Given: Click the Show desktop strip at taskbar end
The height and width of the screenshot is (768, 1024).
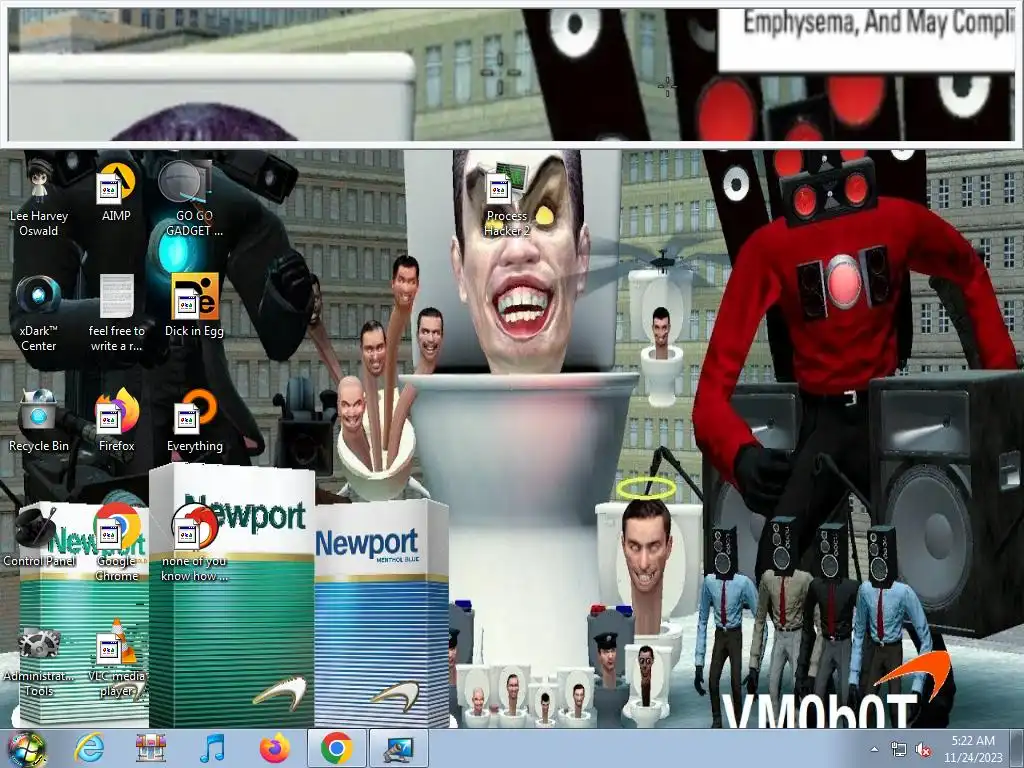Looking at the screenshot, I should (1017, 749).
